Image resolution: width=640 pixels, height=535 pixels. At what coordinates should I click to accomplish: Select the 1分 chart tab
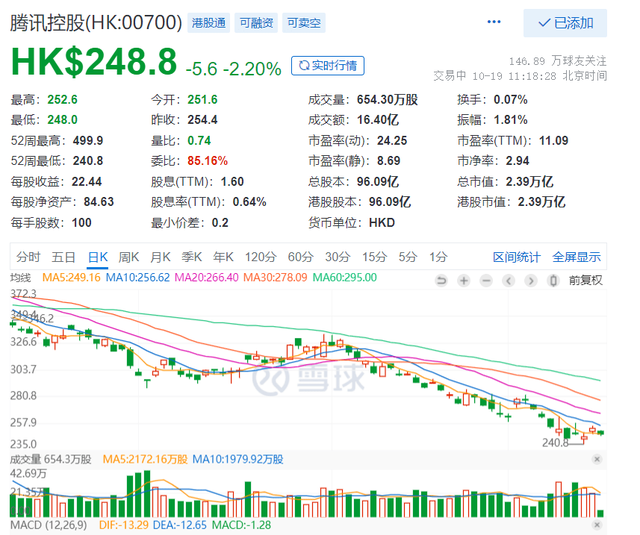[438, 257]
